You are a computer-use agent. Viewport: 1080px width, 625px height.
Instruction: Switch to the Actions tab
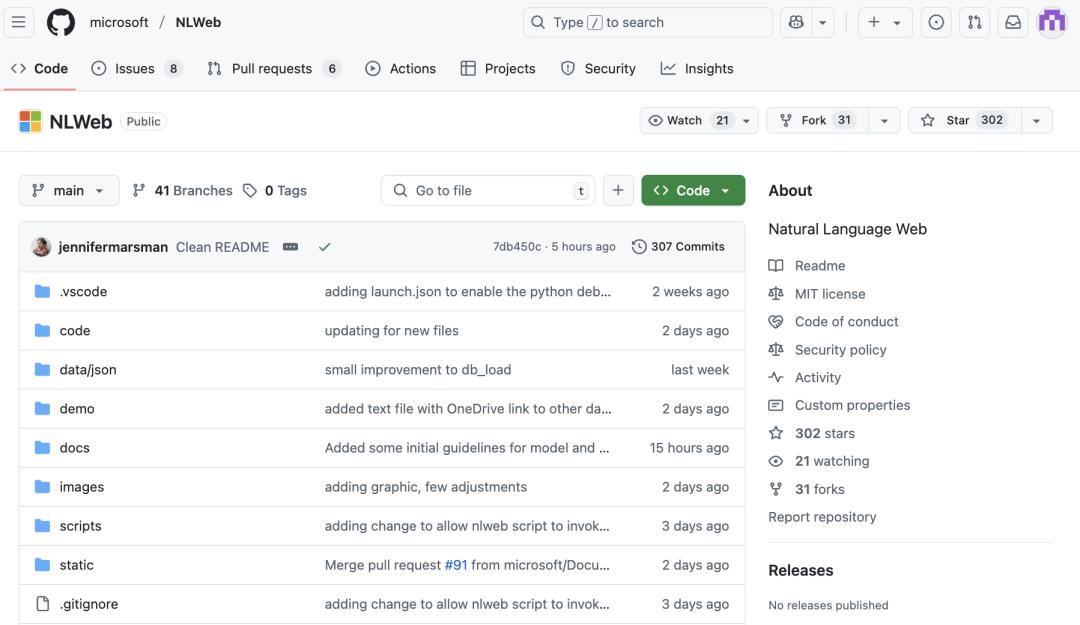(x=401, y=68)
